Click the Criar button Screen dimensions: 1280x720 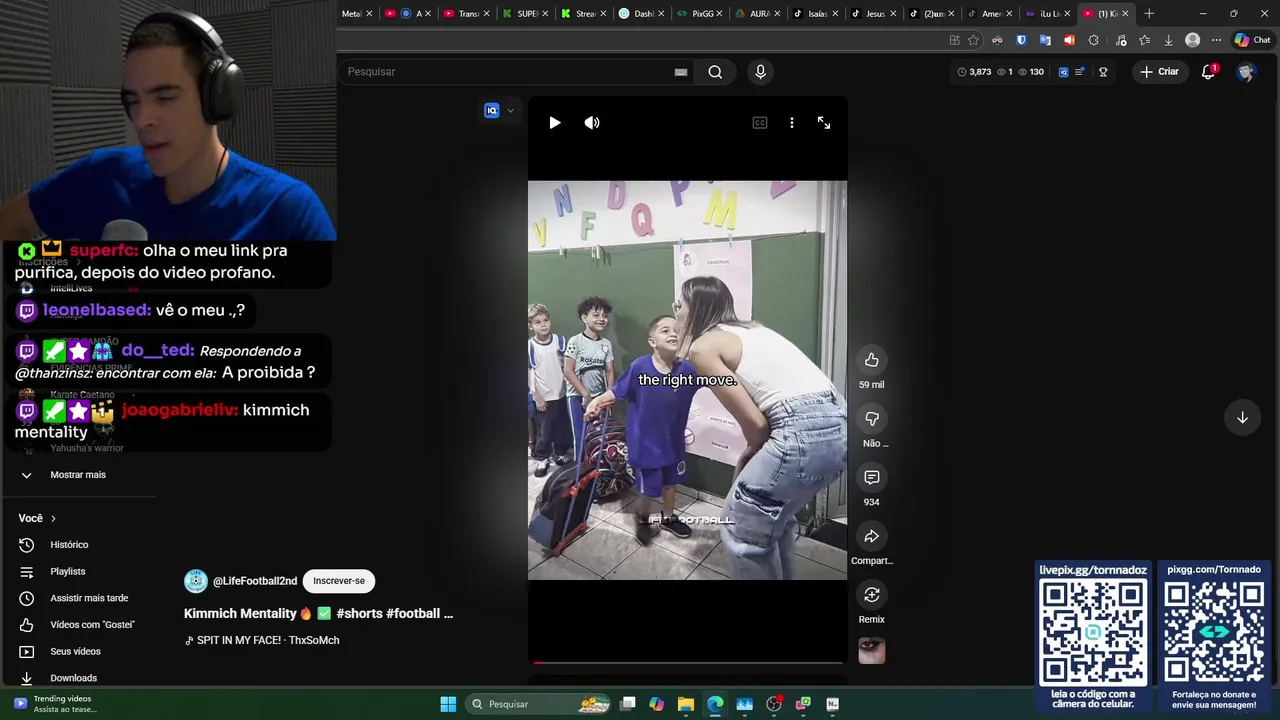pos(1160,72)
